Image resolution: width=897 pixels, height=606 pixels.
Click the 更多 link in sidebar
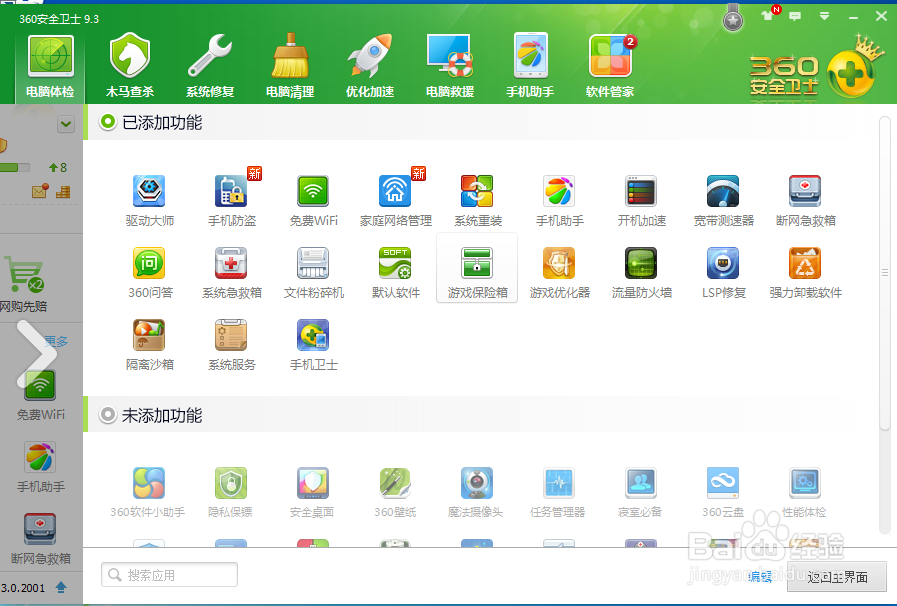coord(57,342)
